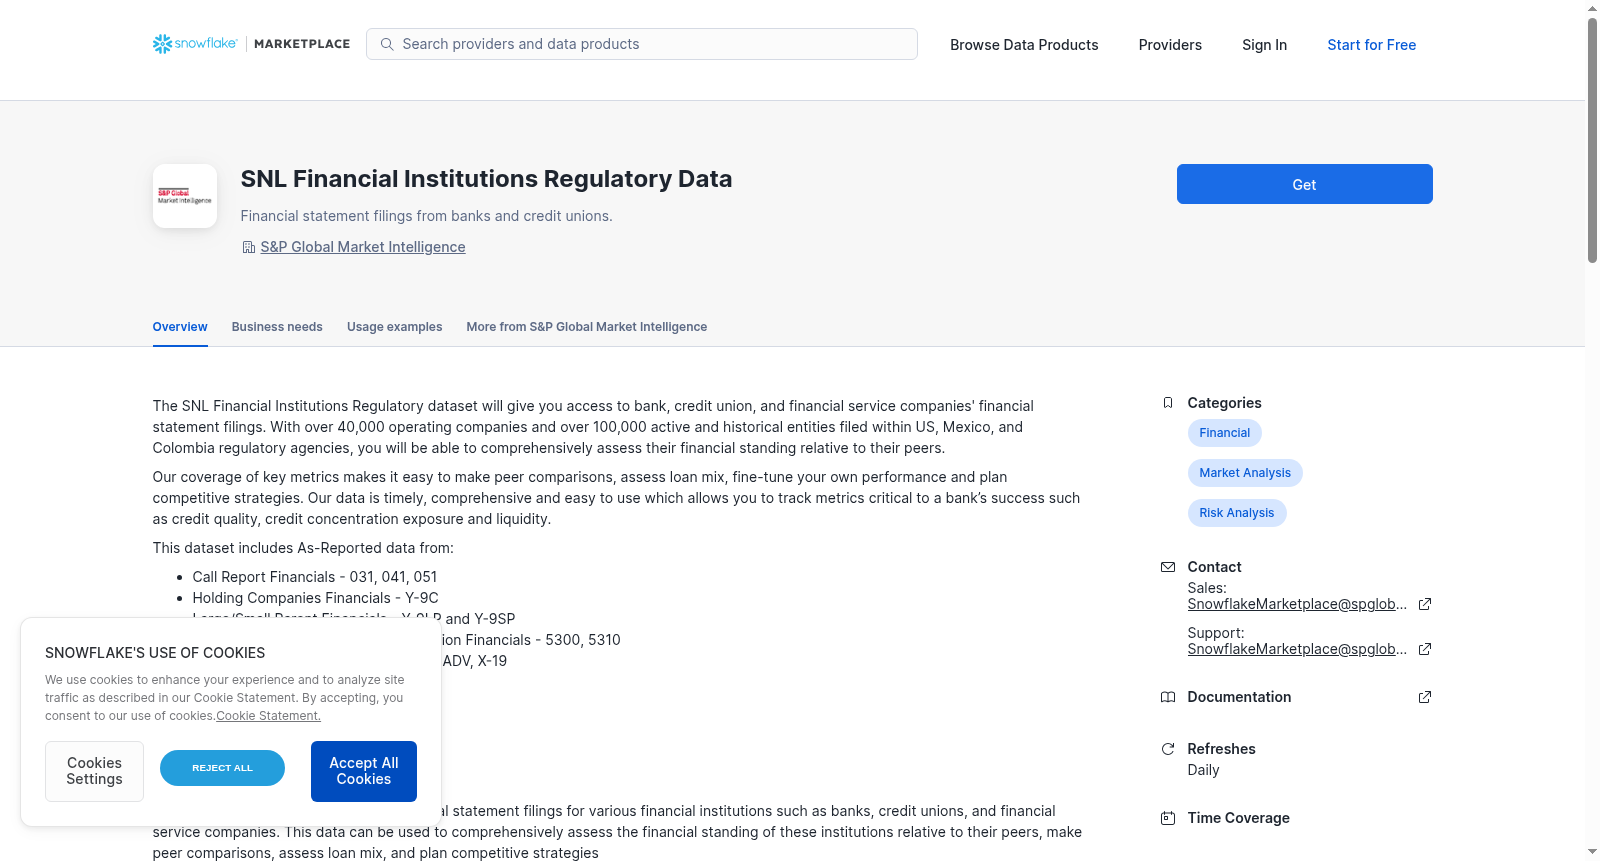Click the scrollbar up arrow
Screen dimensions: 1600x861
coord(1592,8)
